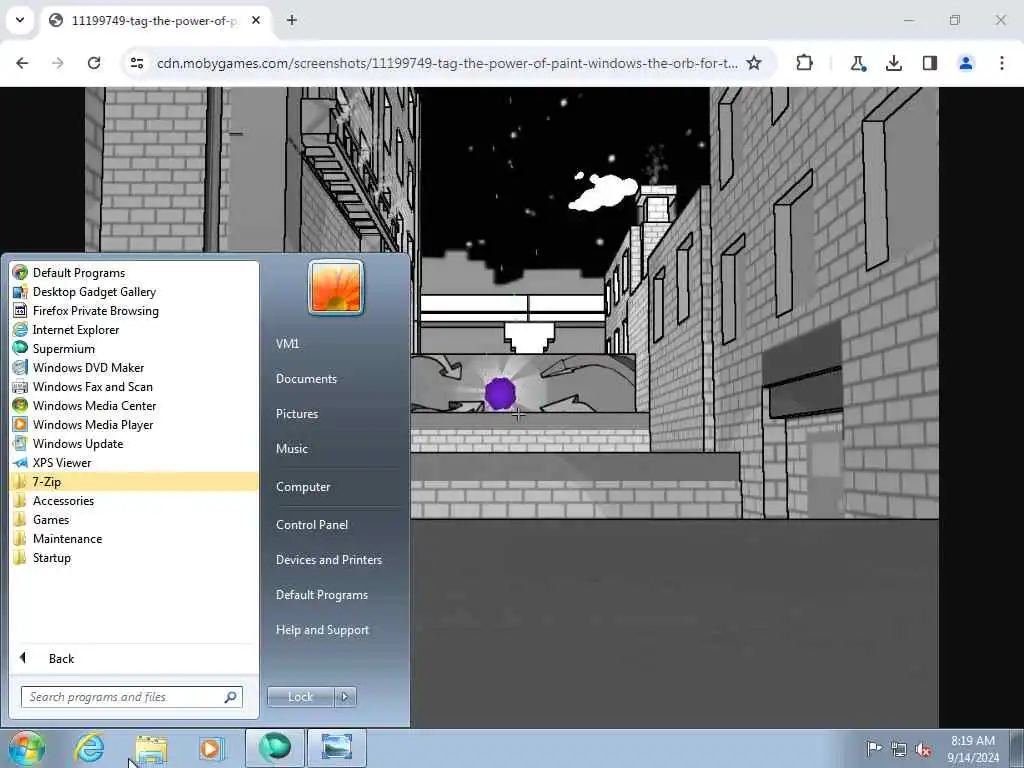Click the network icon in system tray

[x=899, y=749]
